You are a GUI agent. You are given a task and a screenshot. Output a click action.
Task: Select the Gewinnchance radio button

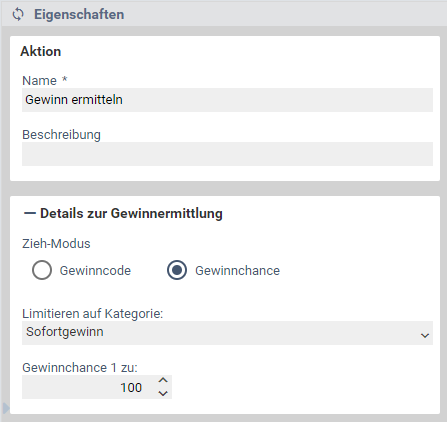177,270
